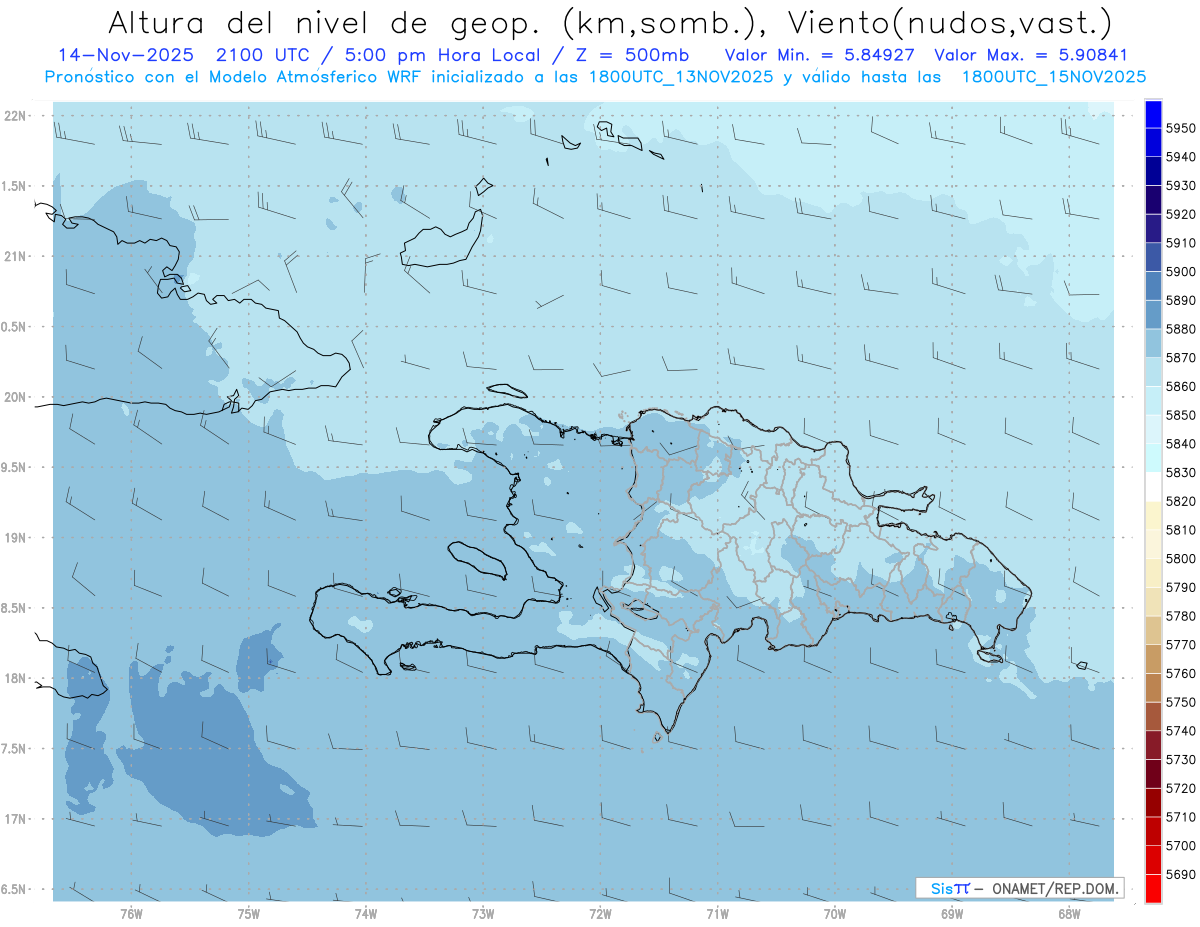Click the 'ONAMET/REP.DOM.' credit label
This screenshot has width=1200, height=927.
(x=1056, y=888)
